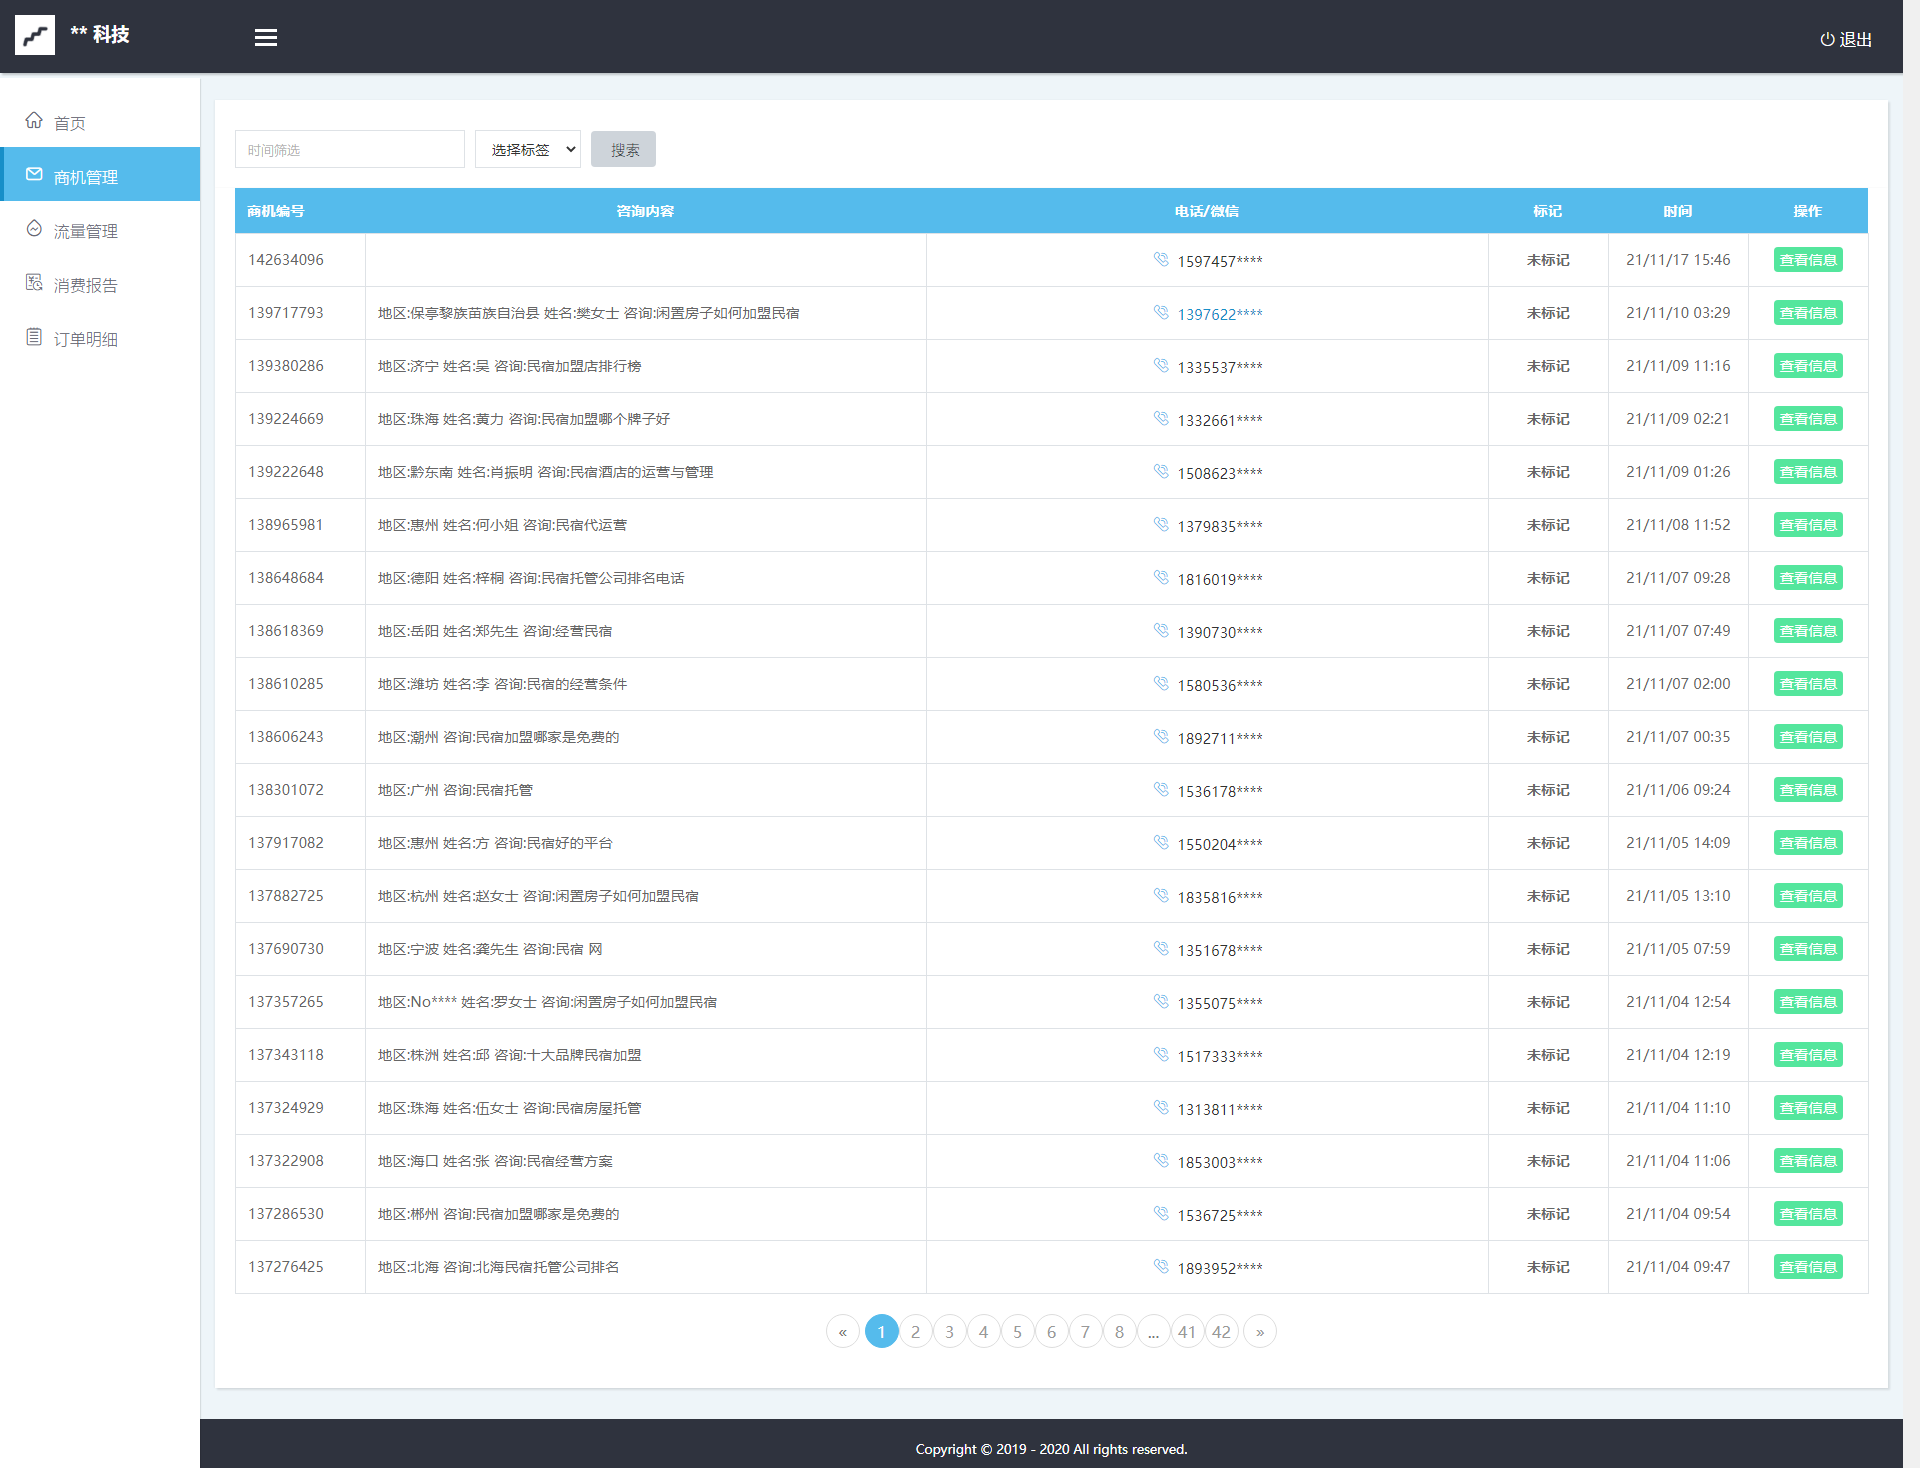
Task: Go to pagination page 2
Action: (915, 1331)
